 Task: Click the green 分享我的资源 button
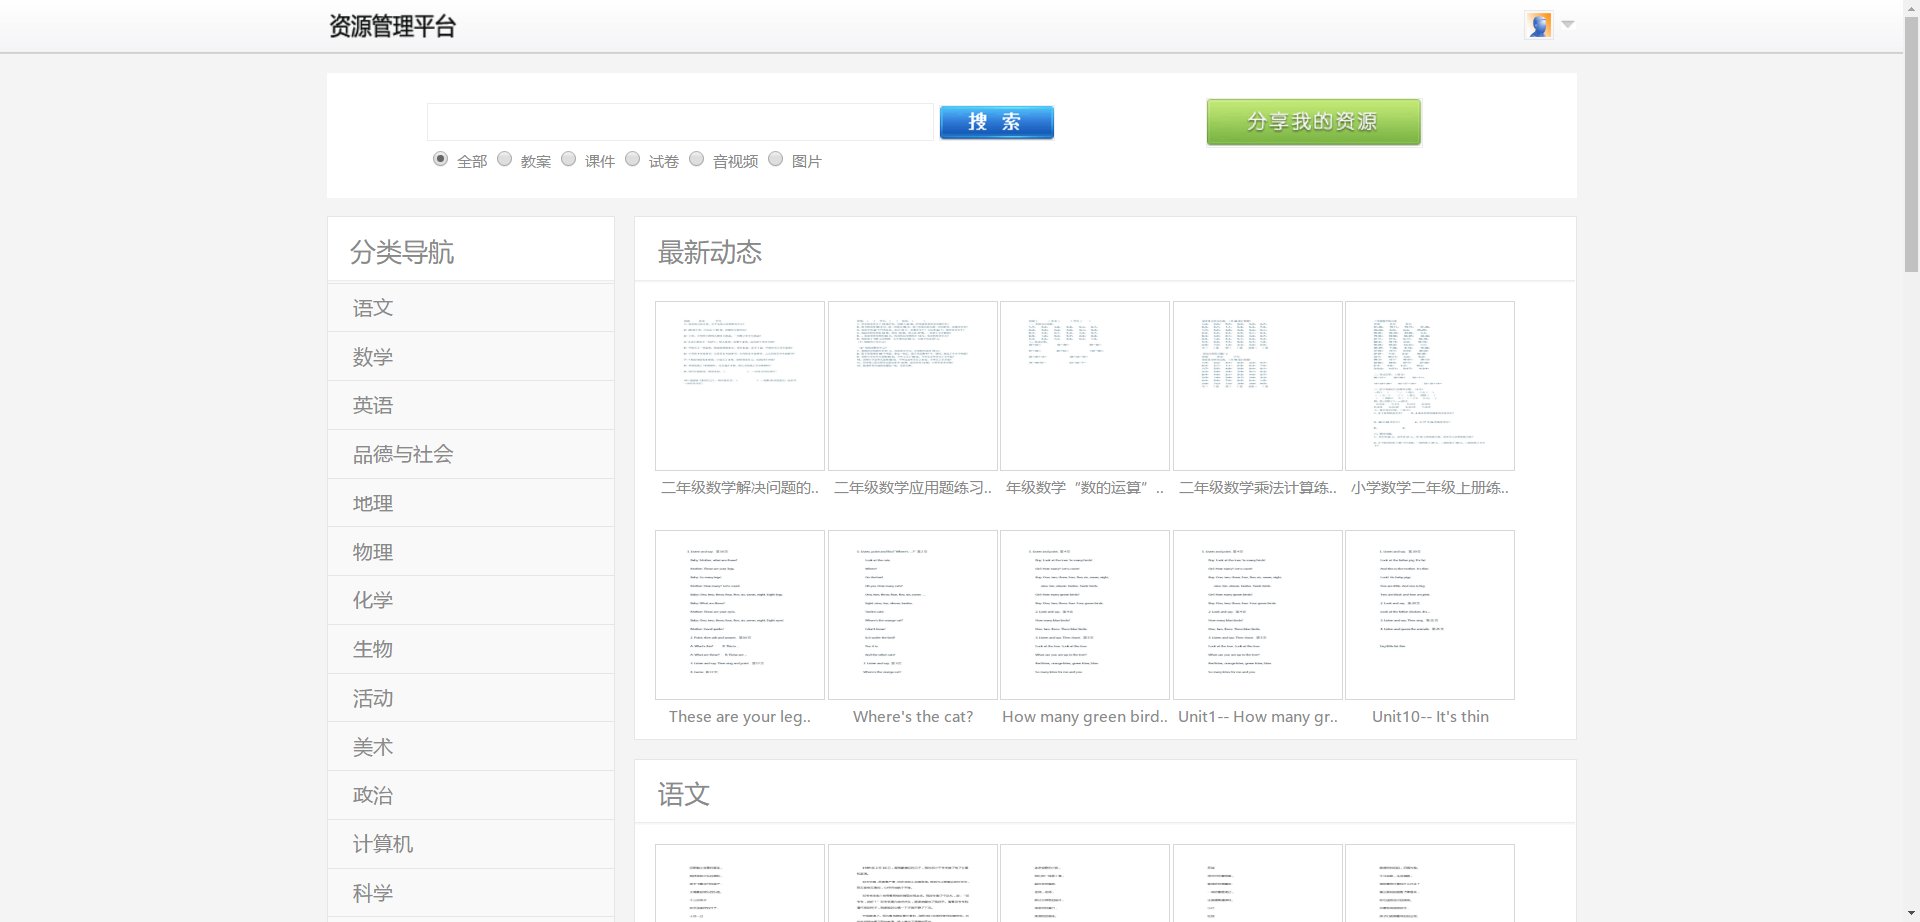pos(1313,122)
